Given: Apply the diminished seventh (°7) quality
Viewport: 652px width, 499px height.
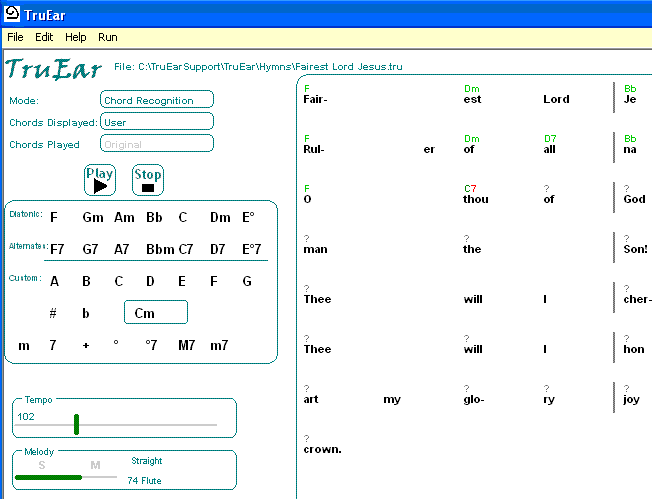Looking at the screenshot, I should coord(151,345).
